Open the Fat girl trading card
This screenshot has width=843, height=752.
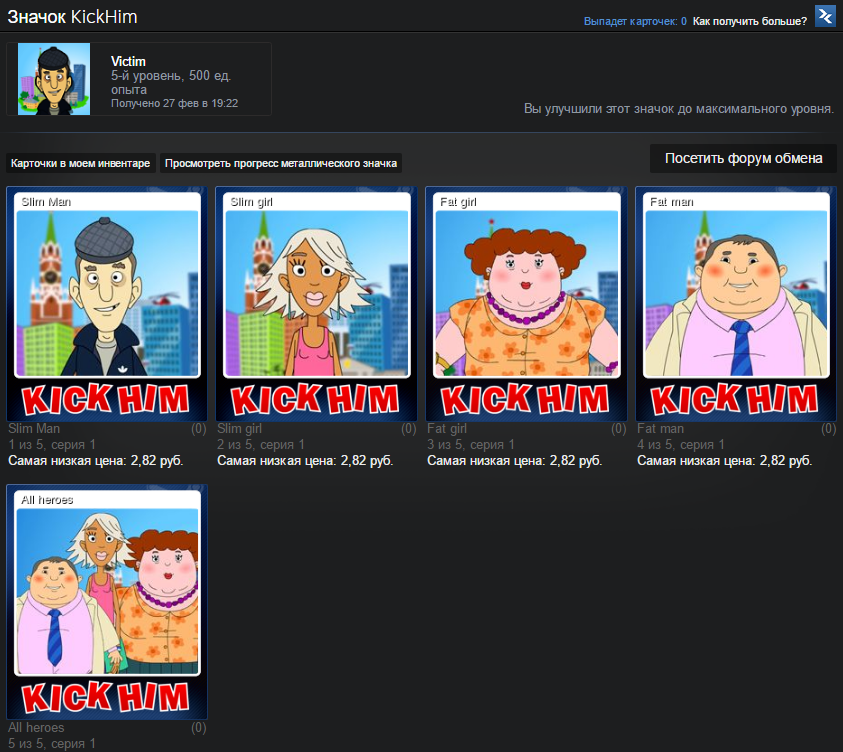coord(526,304)
